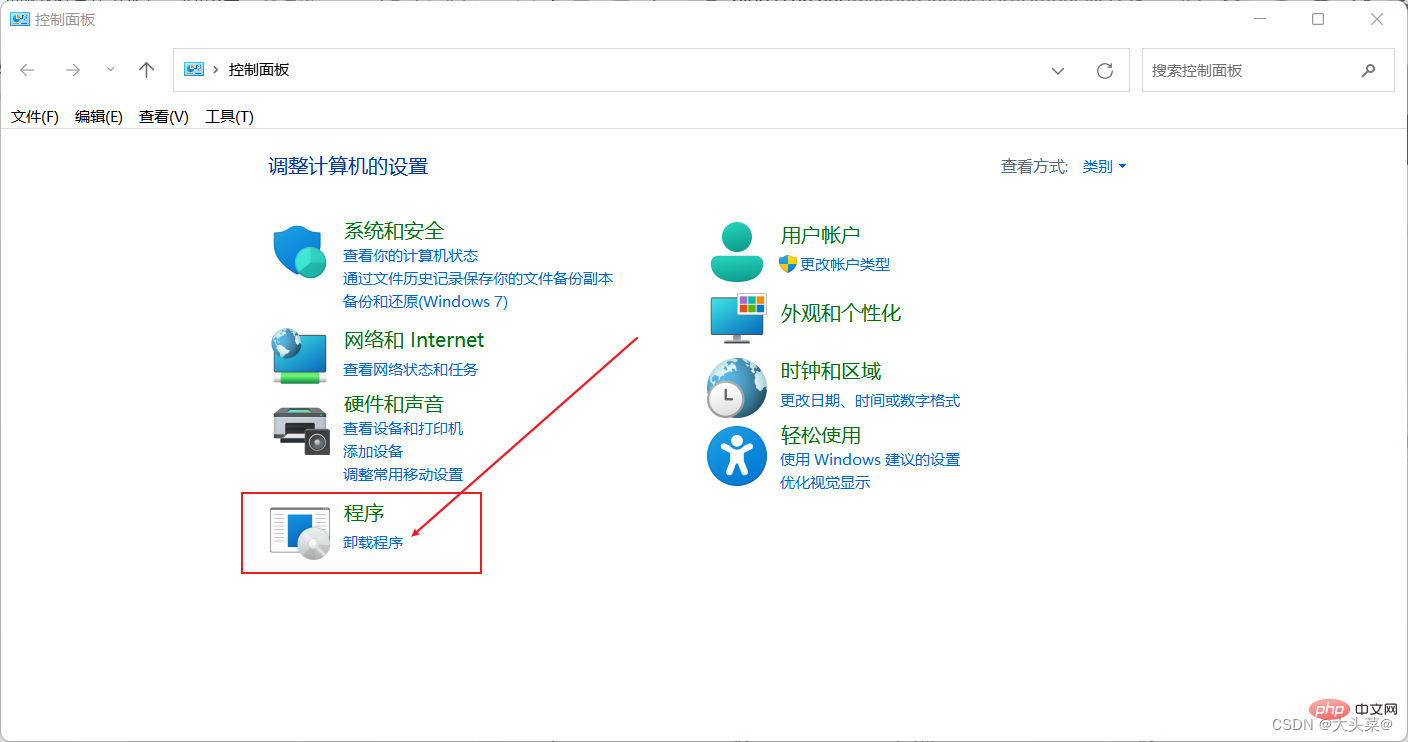Click the 查看你的计算机状态 link
The width and height of the screenshot is (1408, 742).
[411, 256]
